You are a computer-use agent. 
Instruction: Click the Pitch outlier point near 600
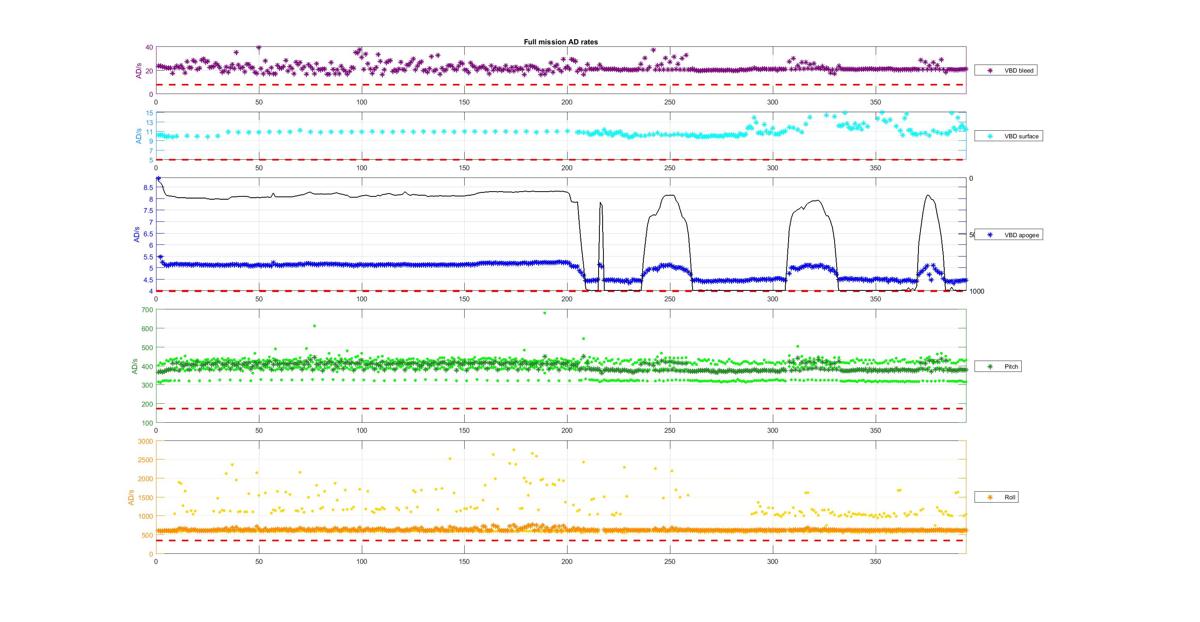click(x=314, y=325)
